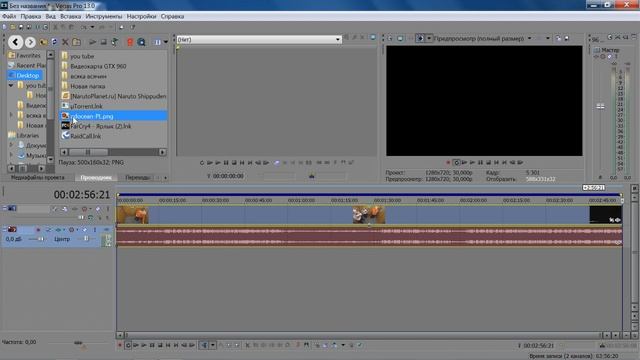640x360 pixels.
Task: Click the Save icon in the main toolbar
Action: point(21,27)
